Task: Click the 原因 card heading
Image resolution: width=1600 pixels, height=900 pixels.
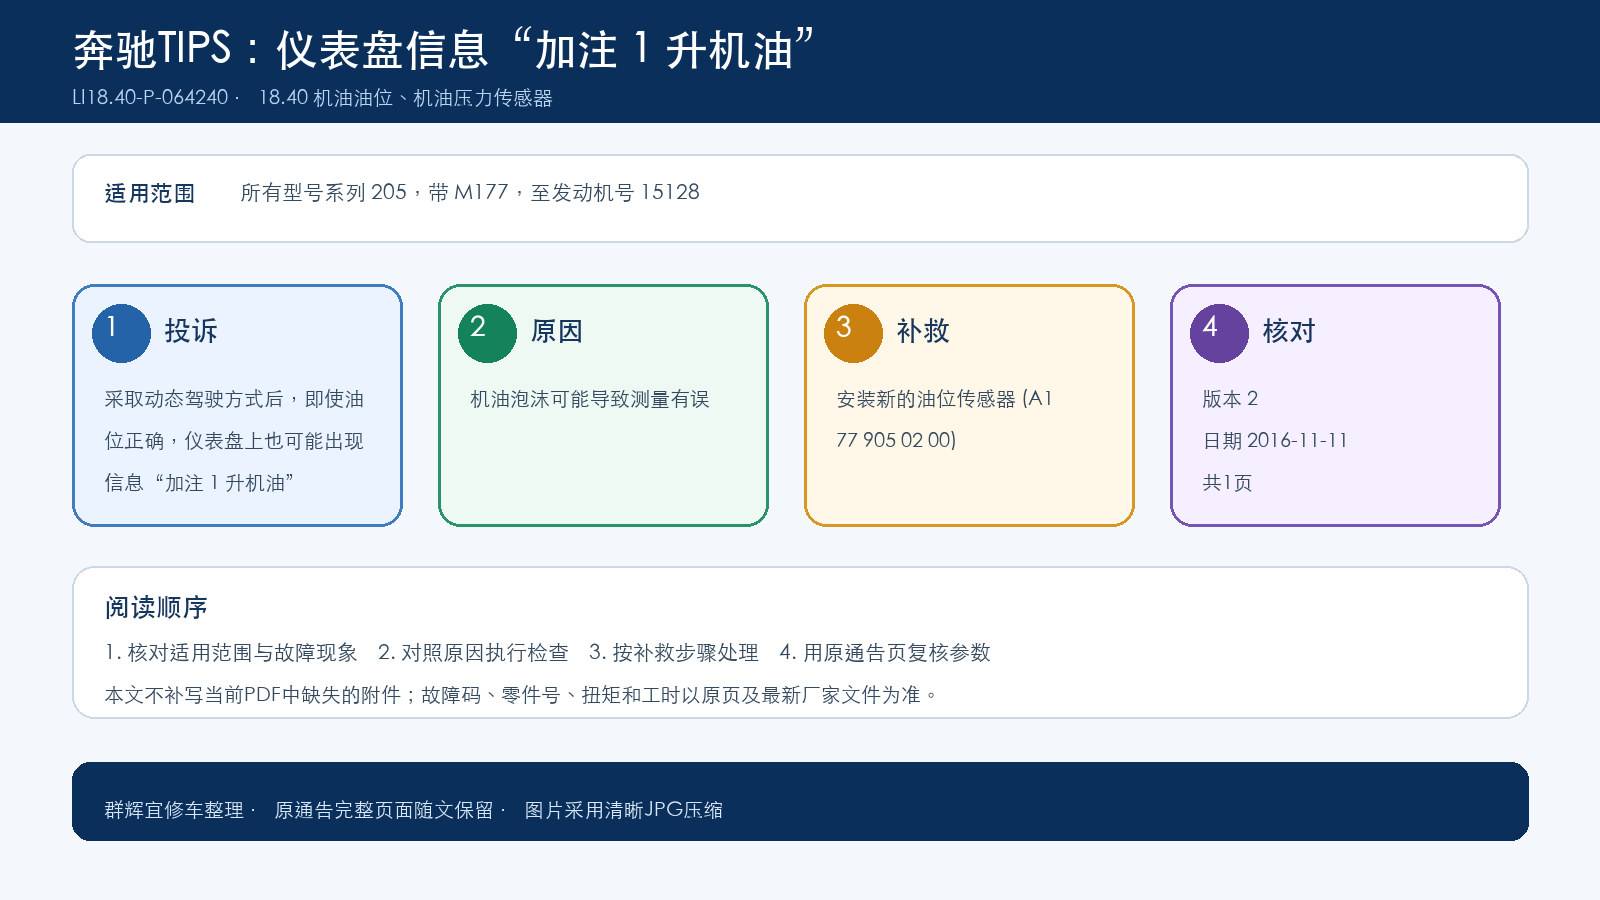Action: tap(557, 331)
